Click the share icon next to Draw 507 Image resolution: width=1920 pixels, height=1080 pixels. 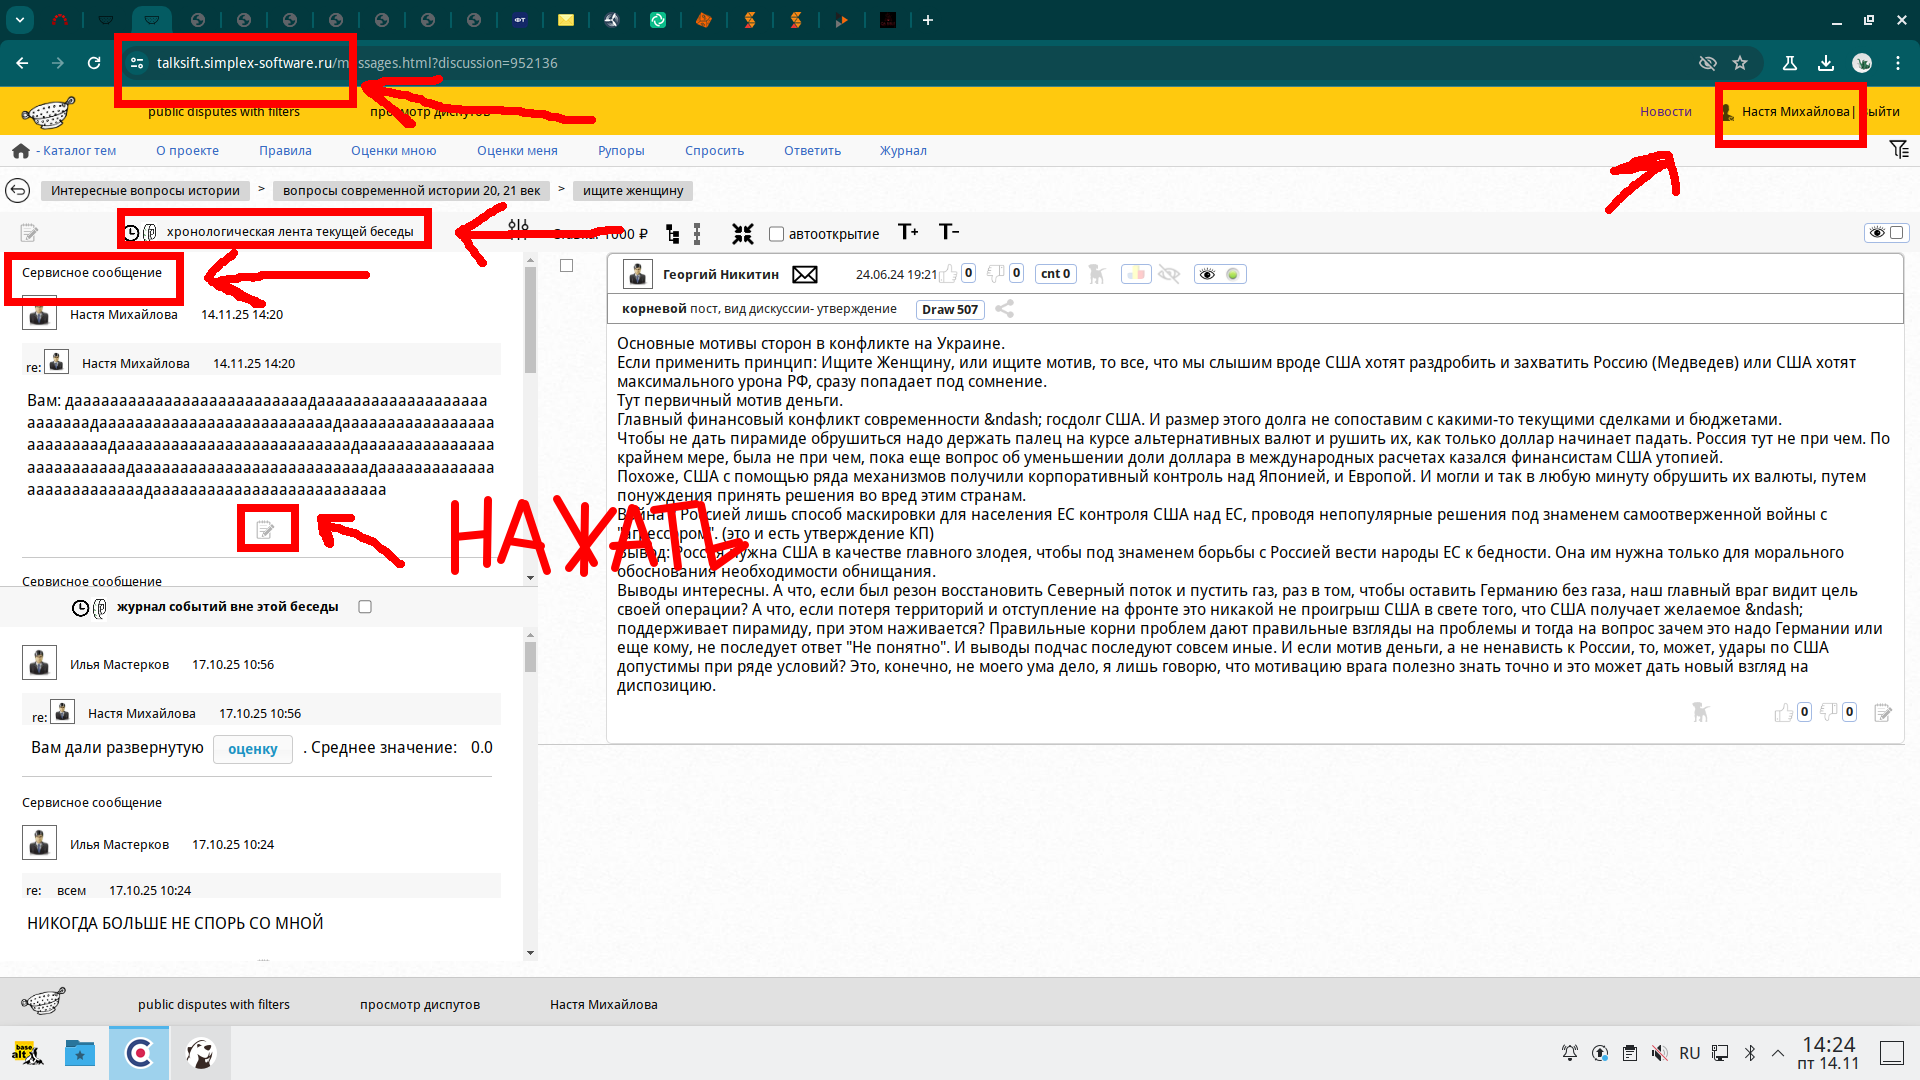[1005, 309]
